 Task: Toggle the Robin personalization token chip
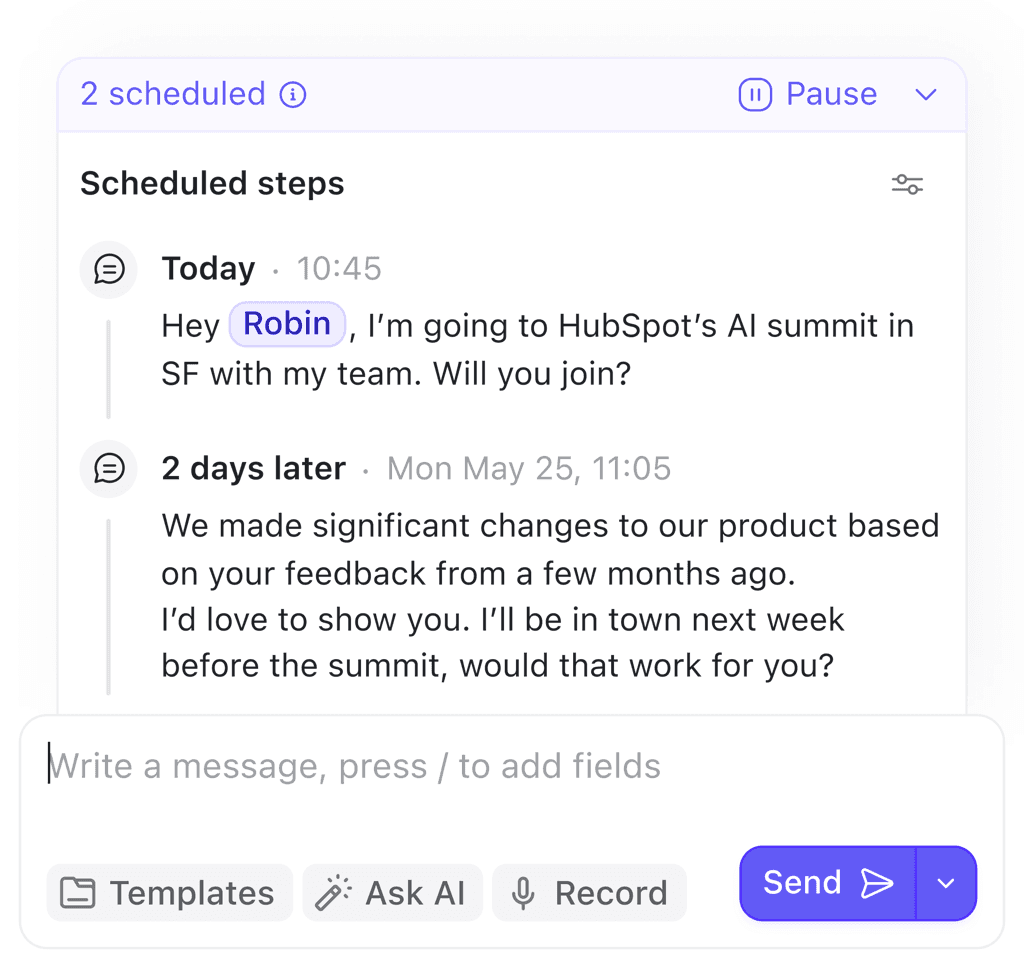[x=287, y=324]
